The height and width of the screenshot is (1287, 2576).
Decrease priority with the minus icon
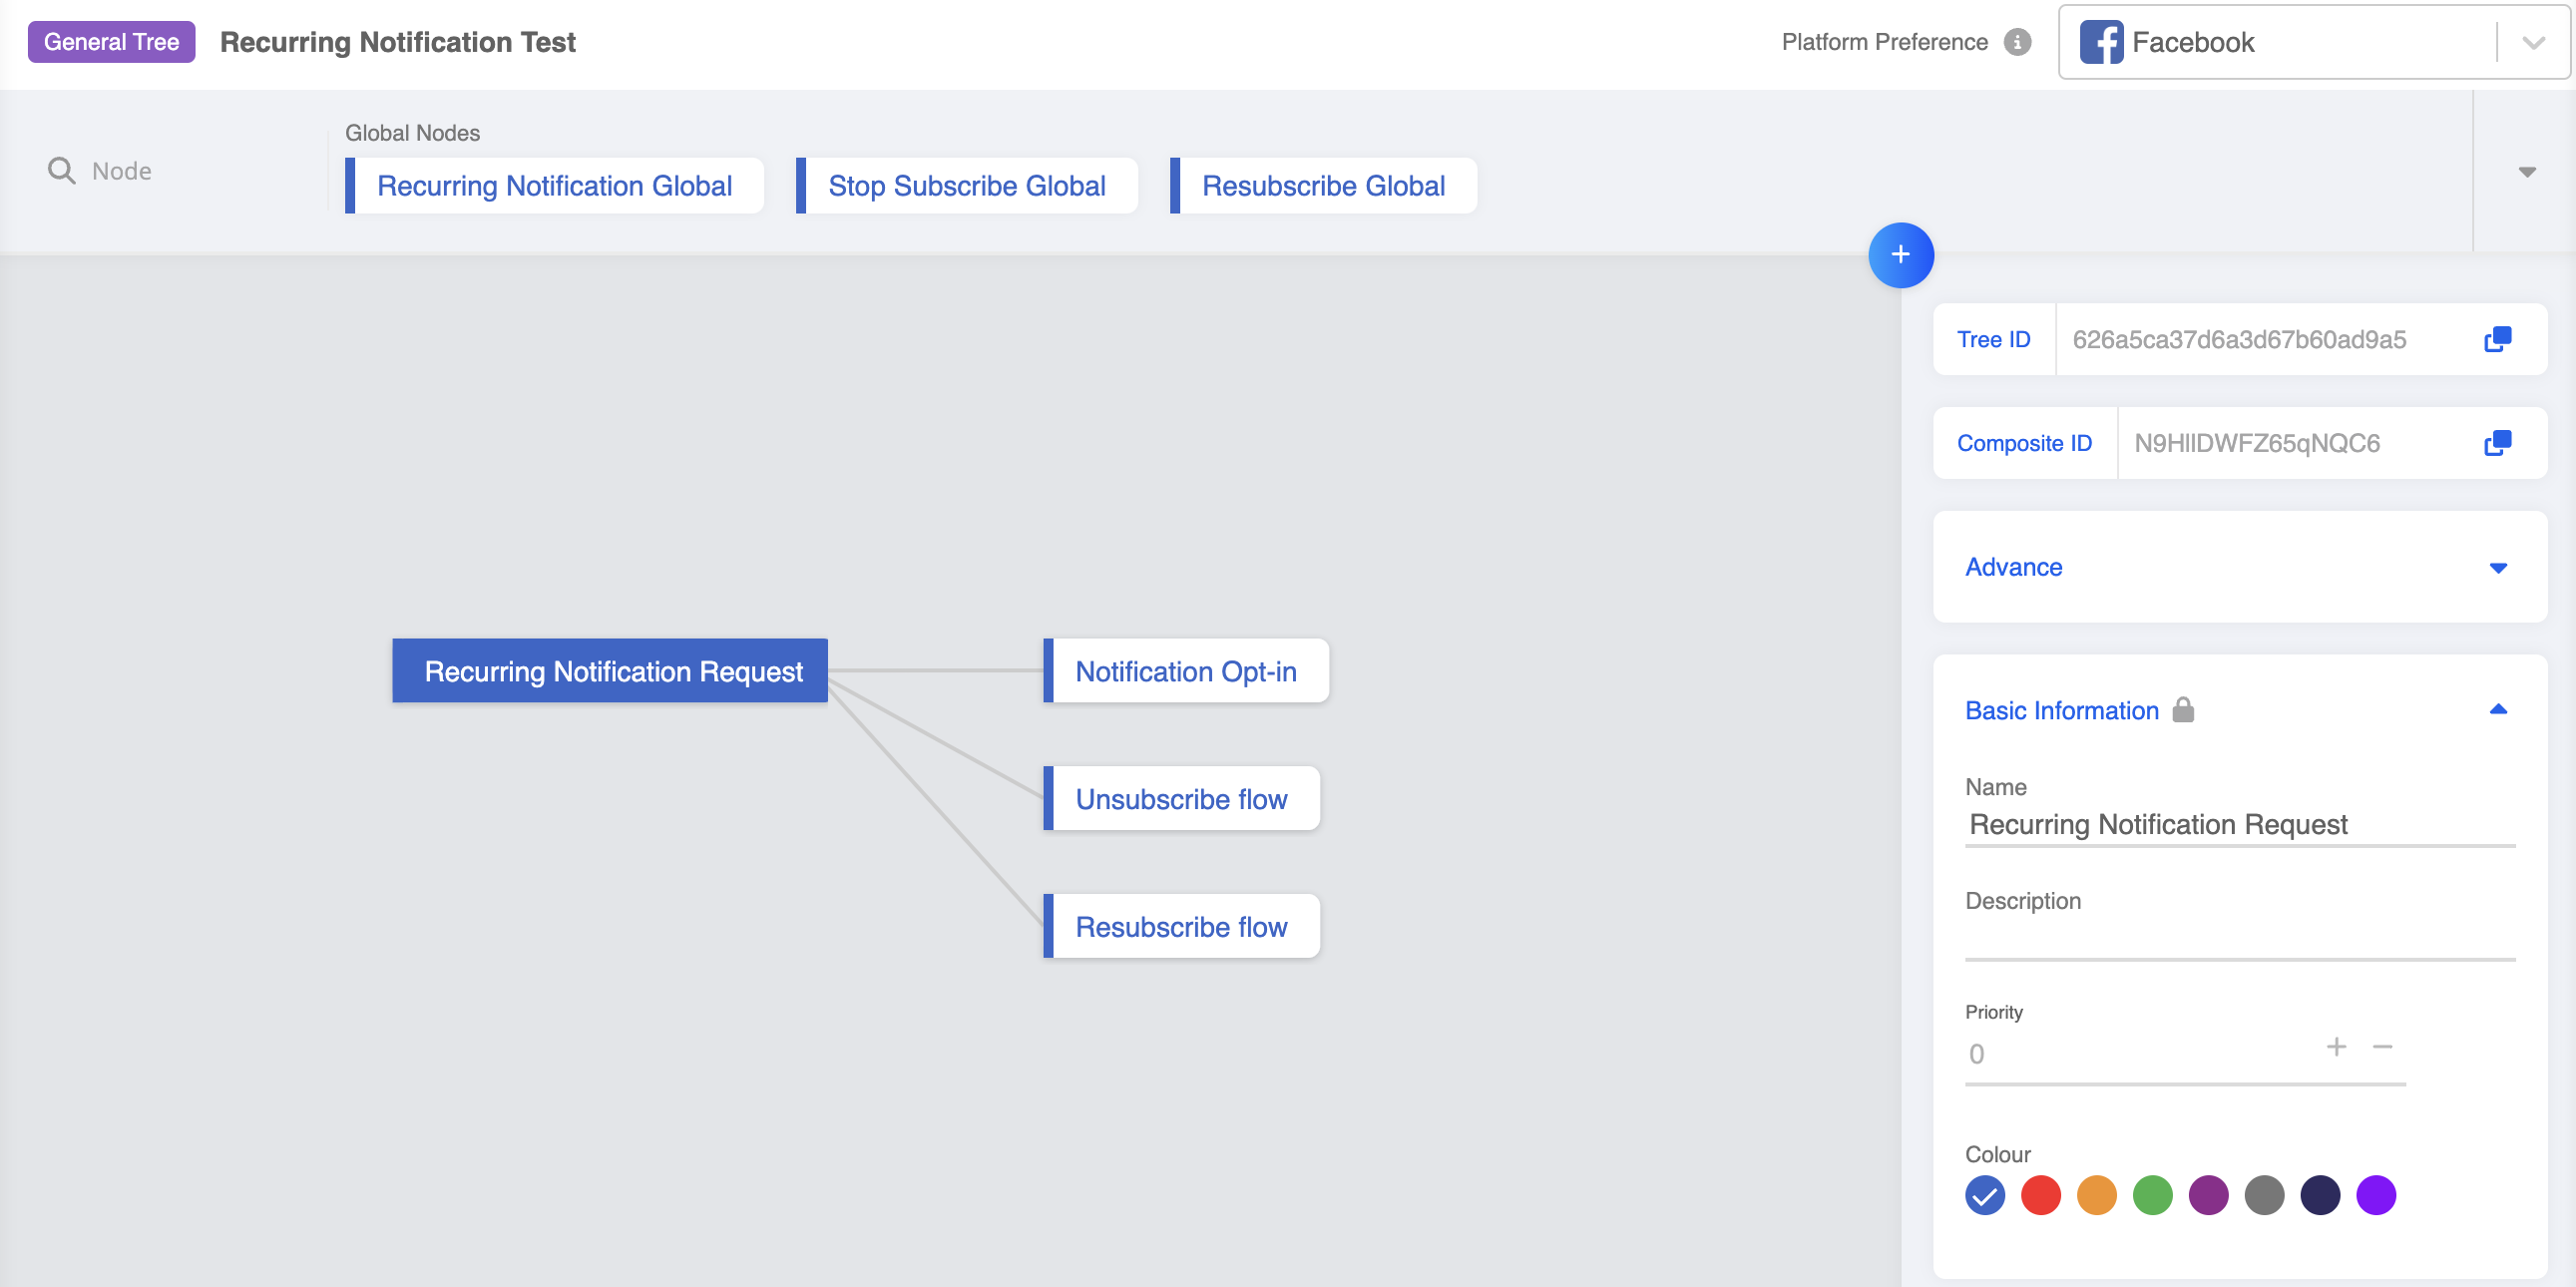point(2383,1047)
